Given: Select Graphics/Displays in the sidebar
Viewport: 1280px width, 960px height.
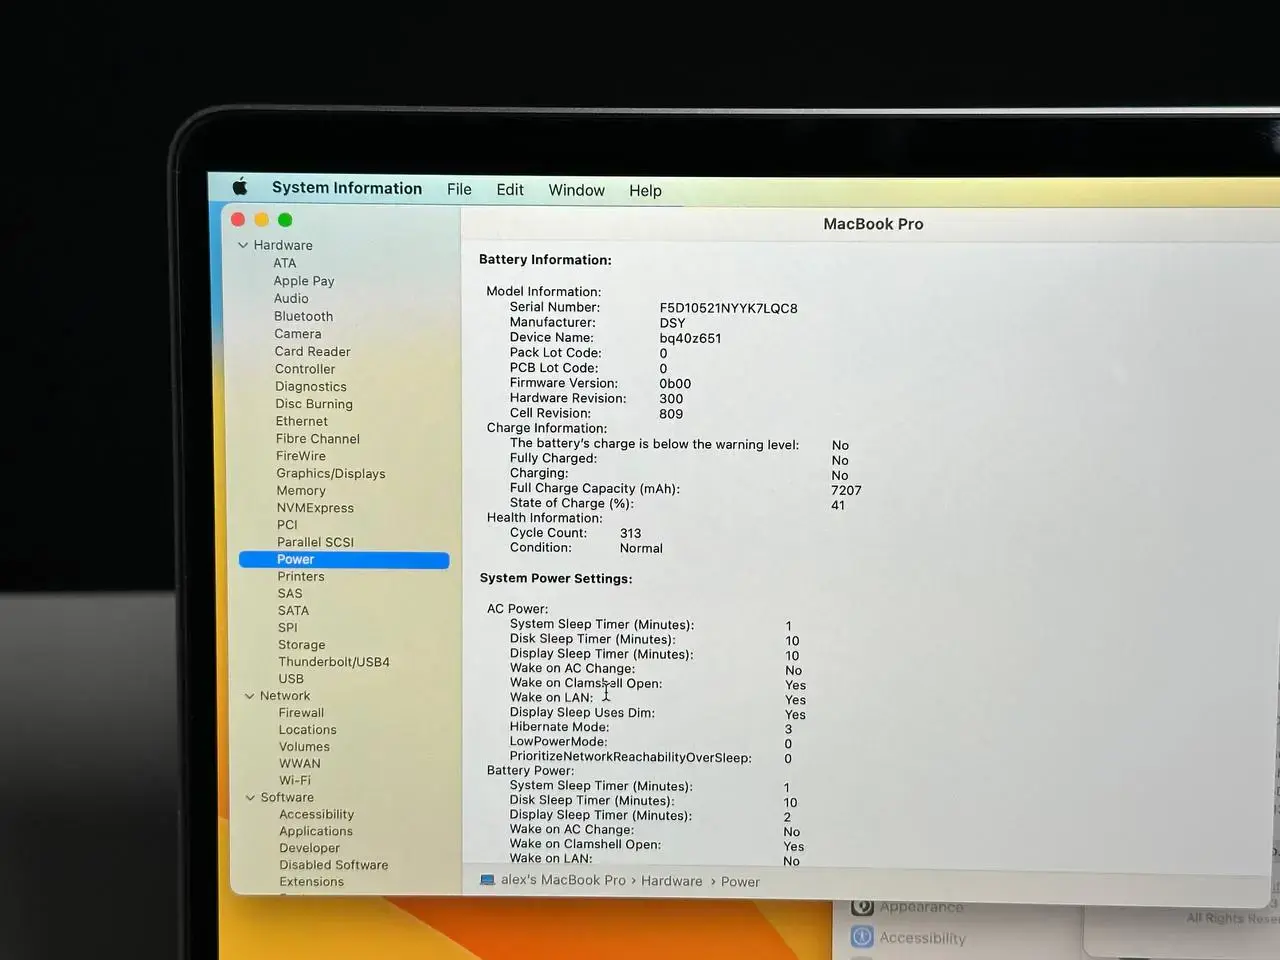Looking at the screenshot, I should [x=331, y=474].
